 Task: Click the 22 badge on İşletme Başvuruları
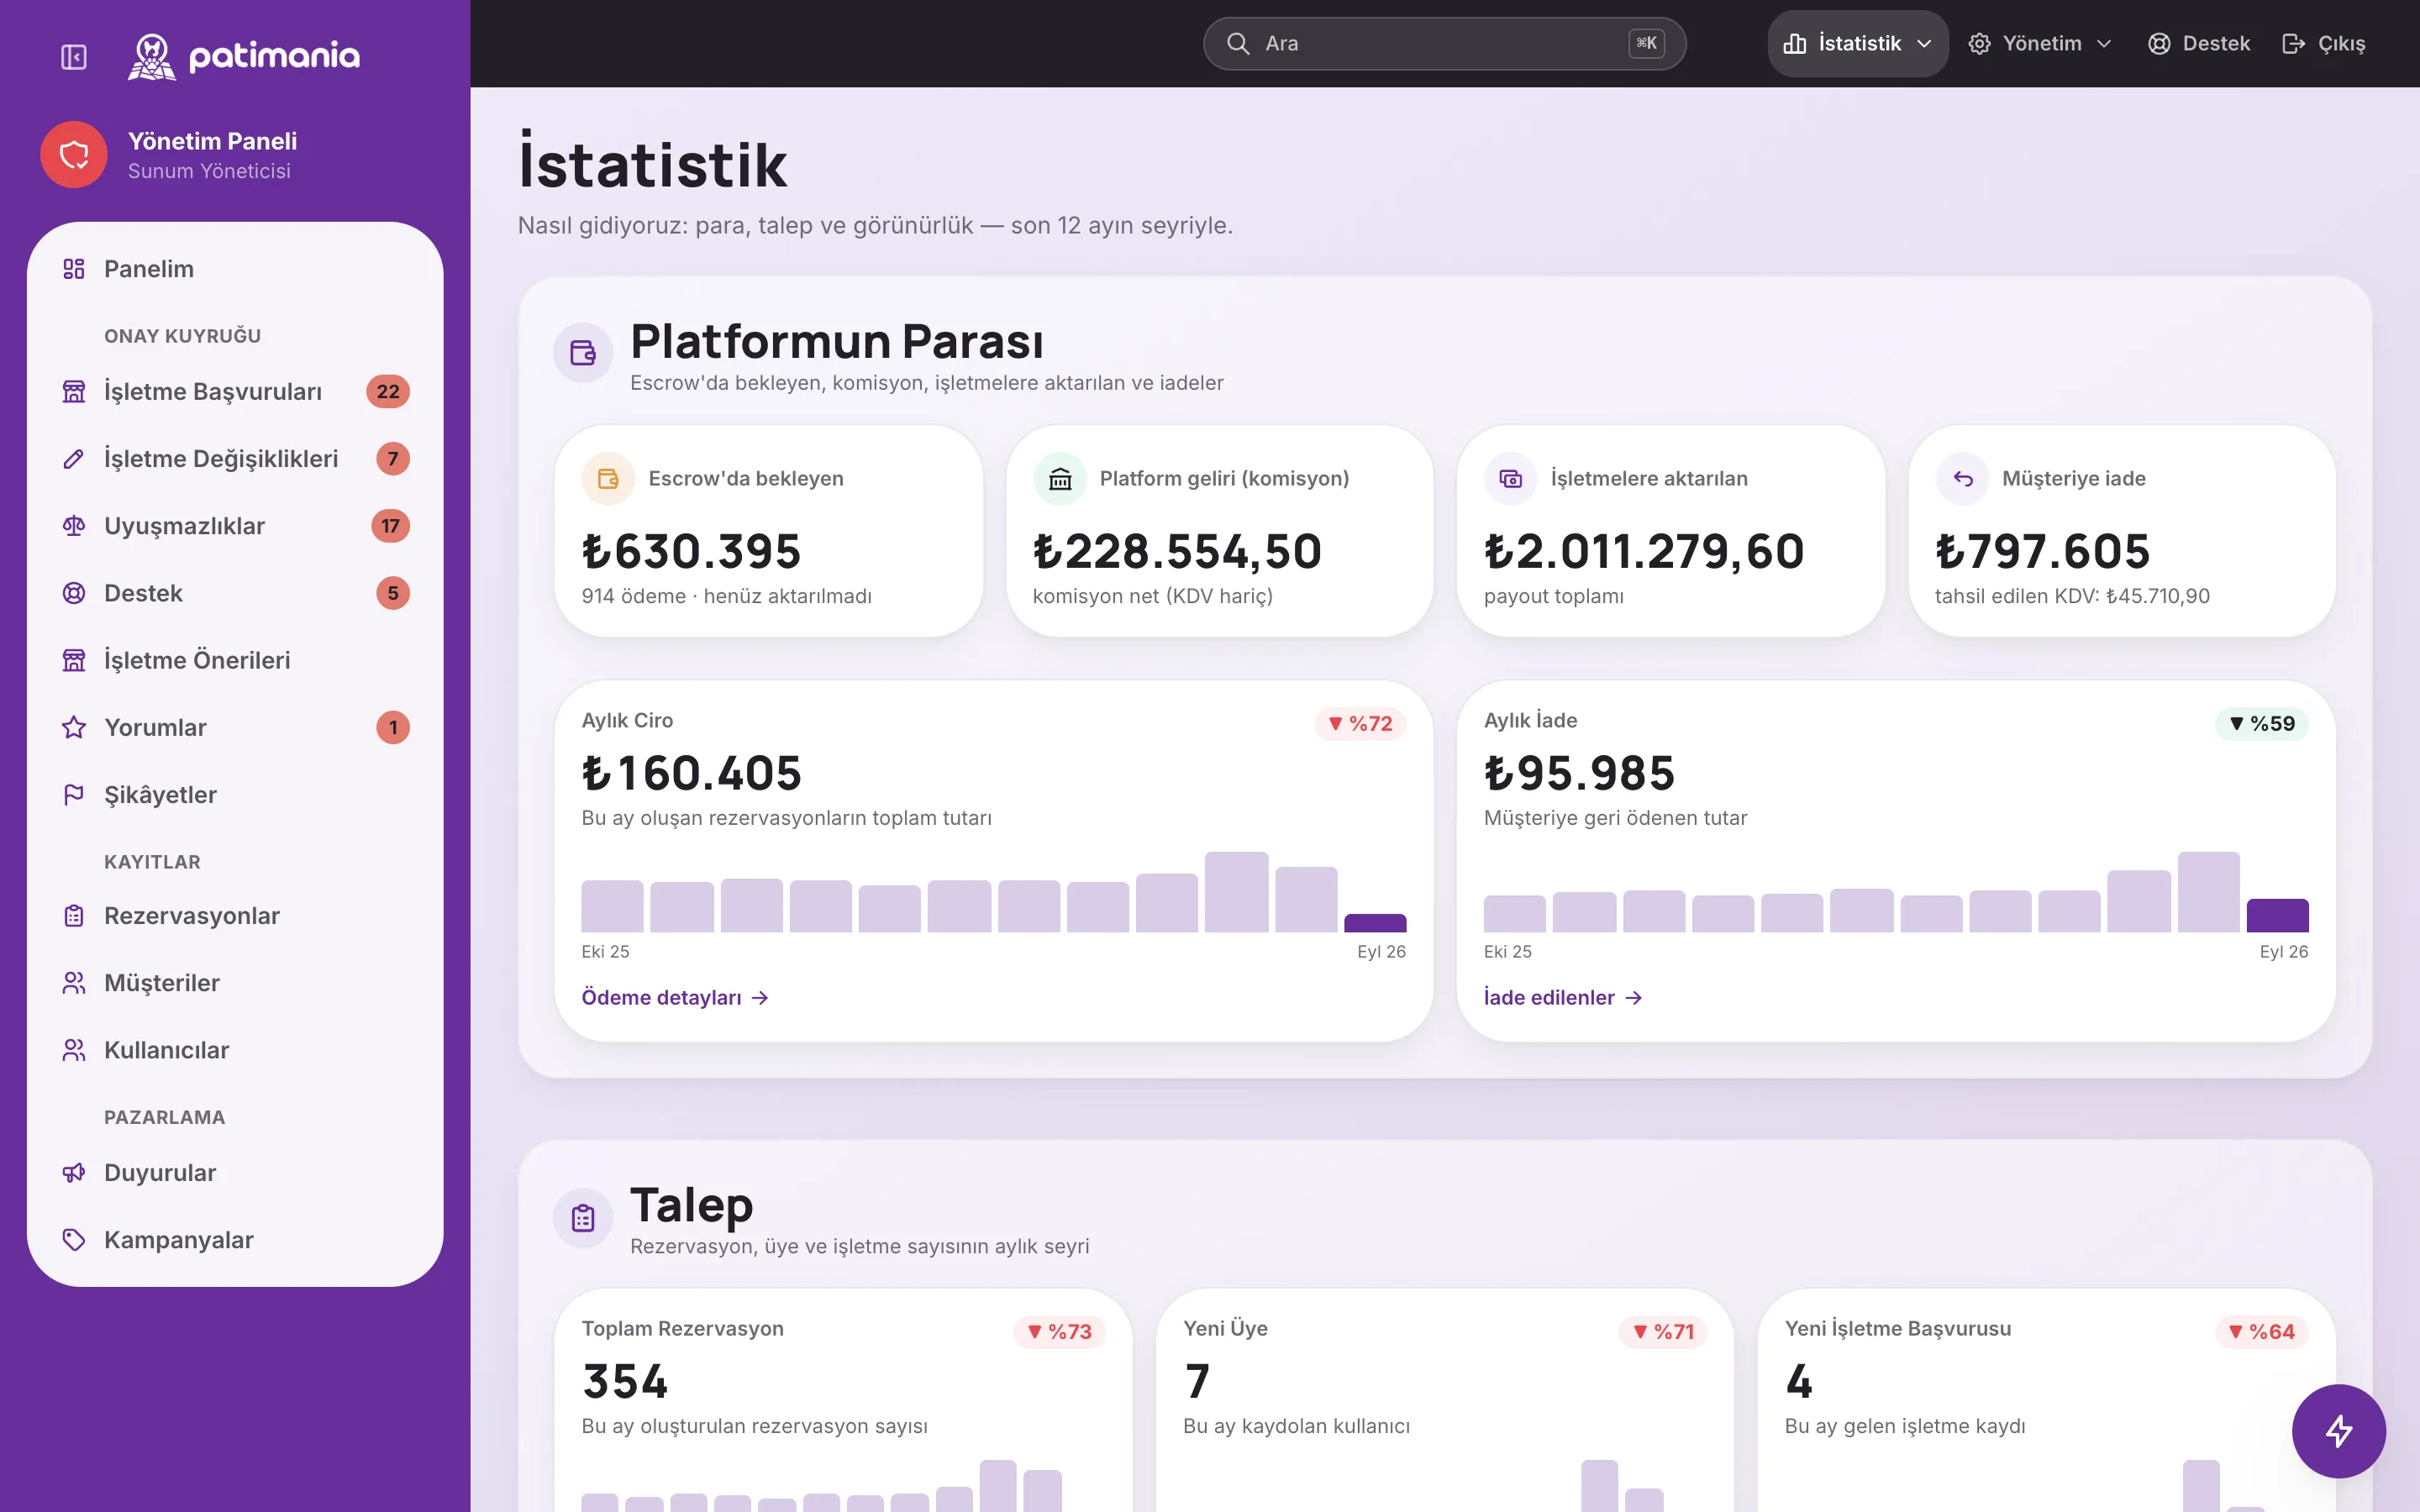tap(388, 392)
